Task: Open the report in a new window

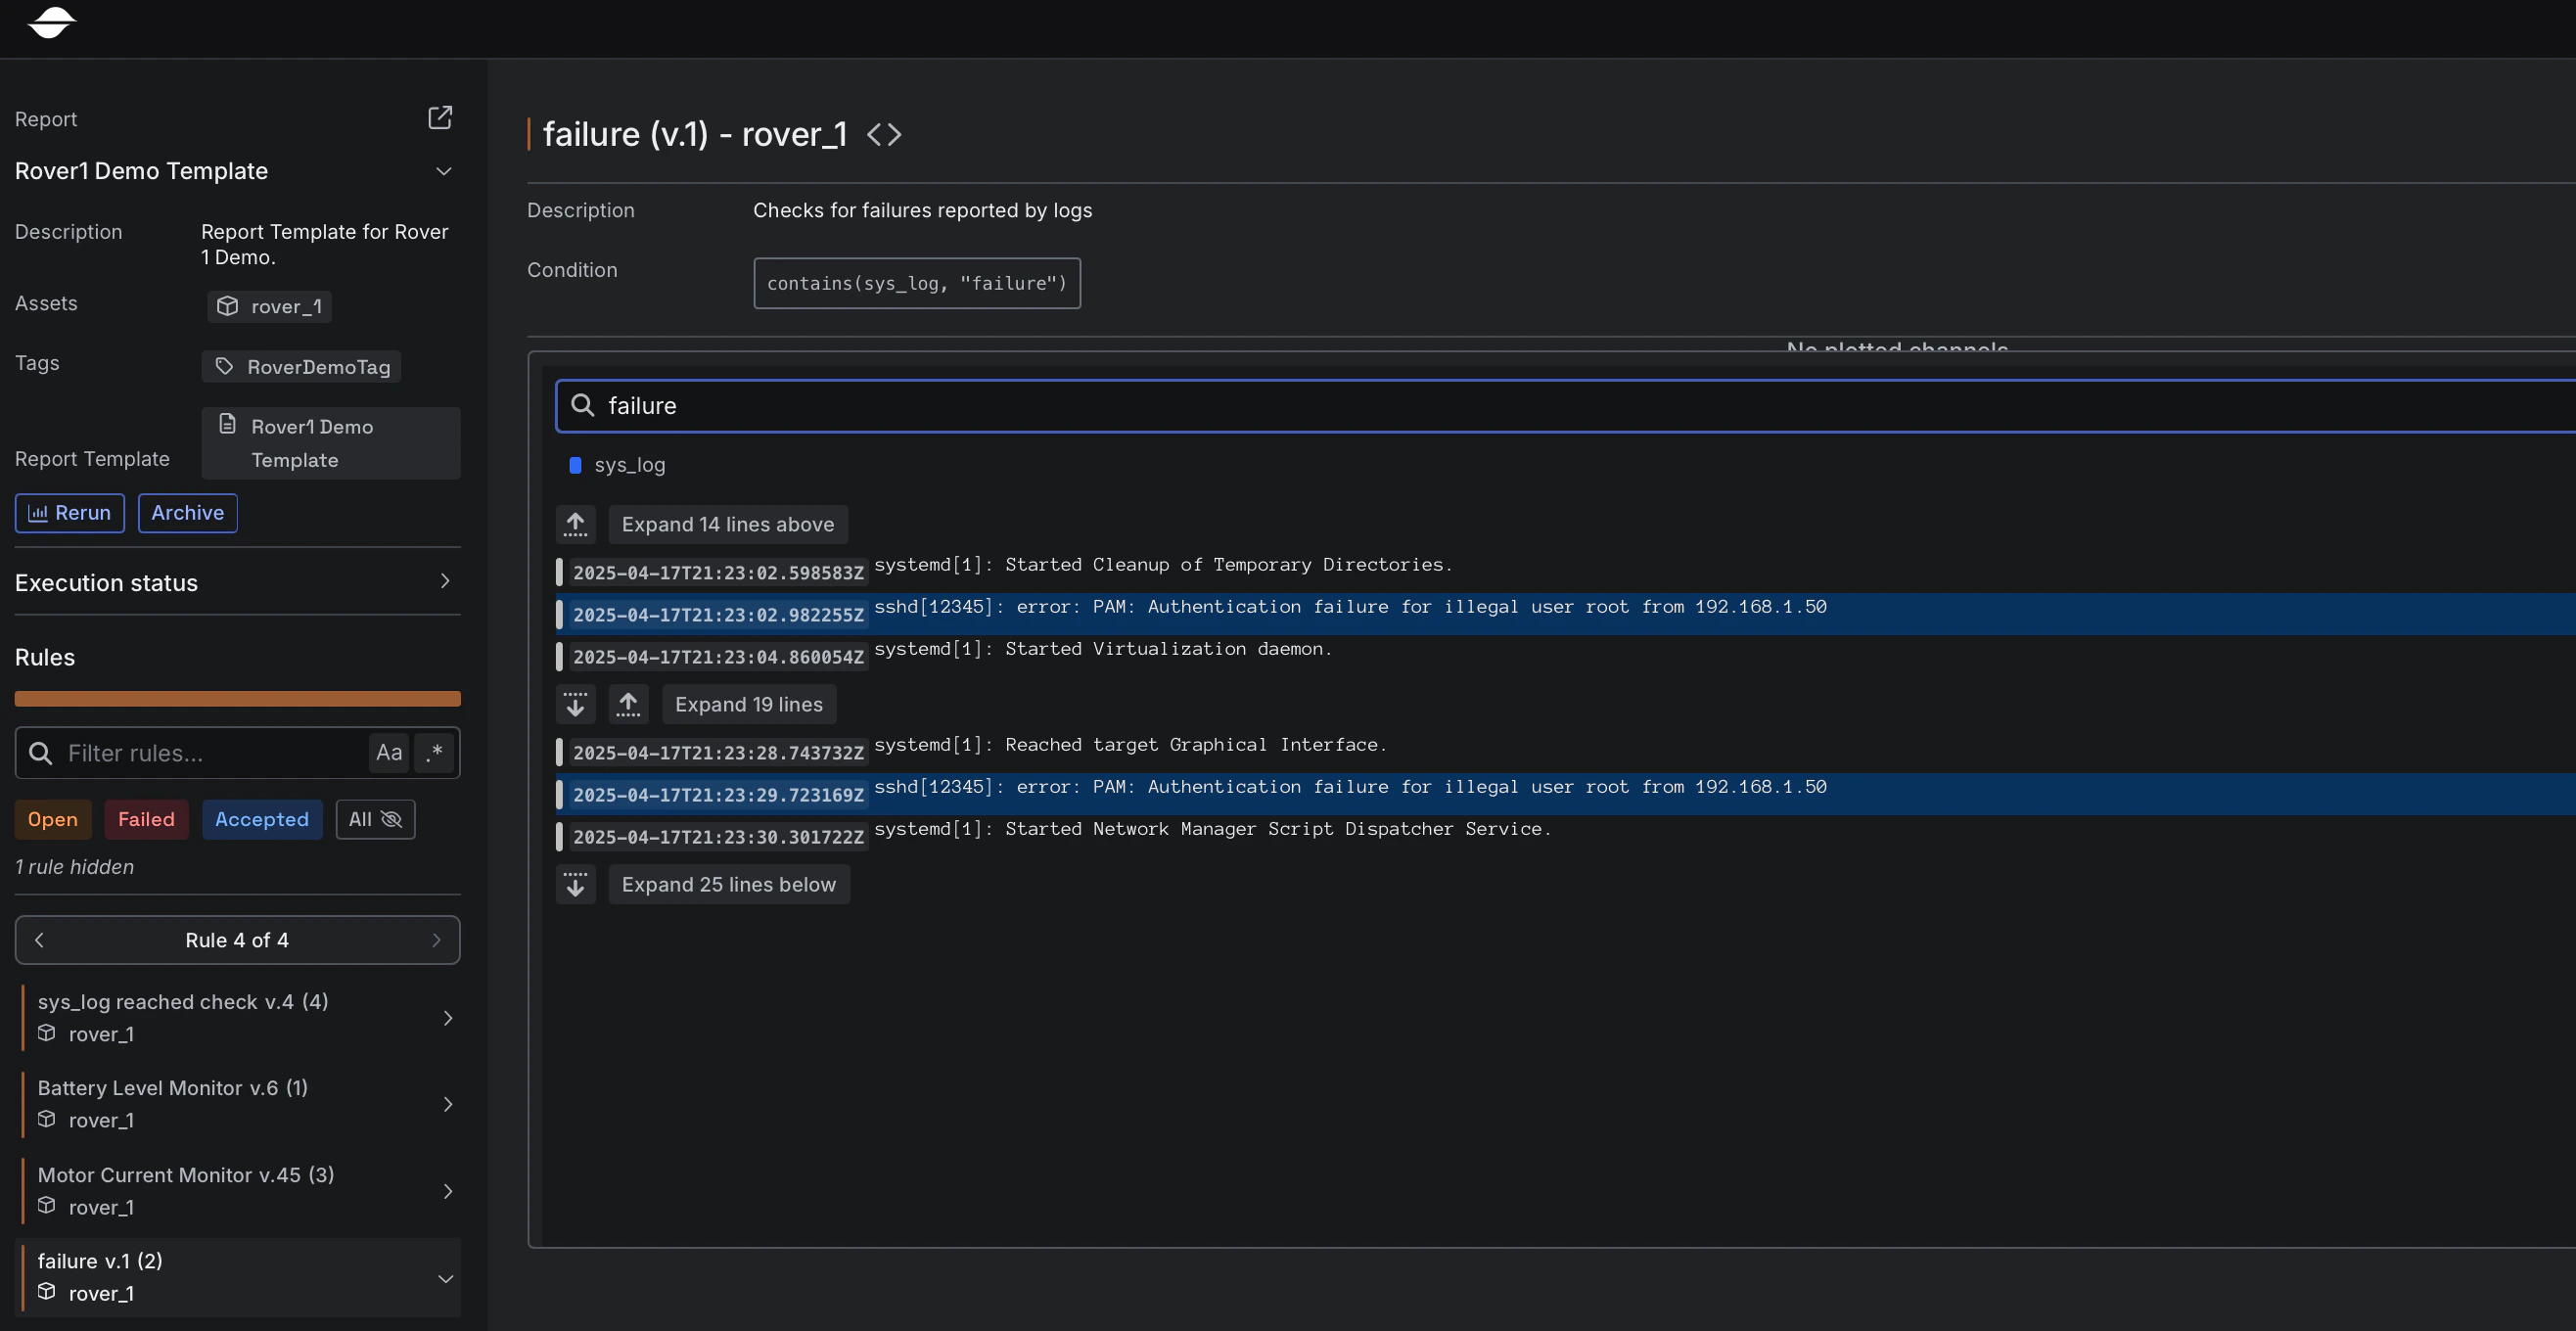Action: point(441,117)
